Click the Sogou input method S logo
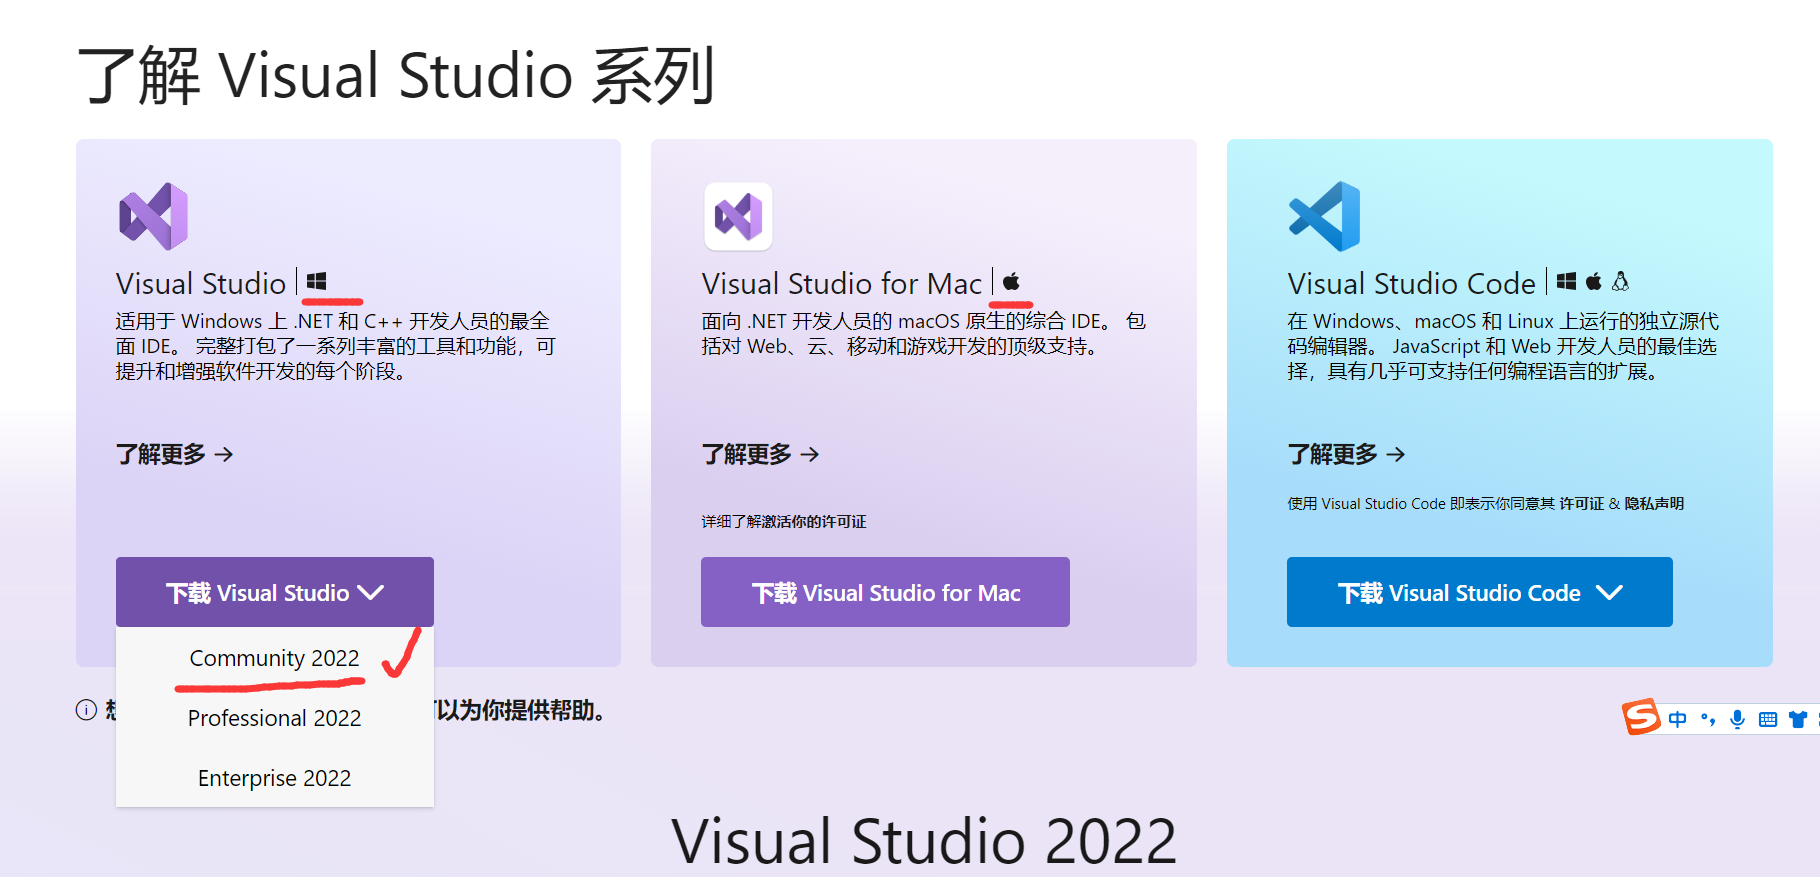 (1641, 717)
